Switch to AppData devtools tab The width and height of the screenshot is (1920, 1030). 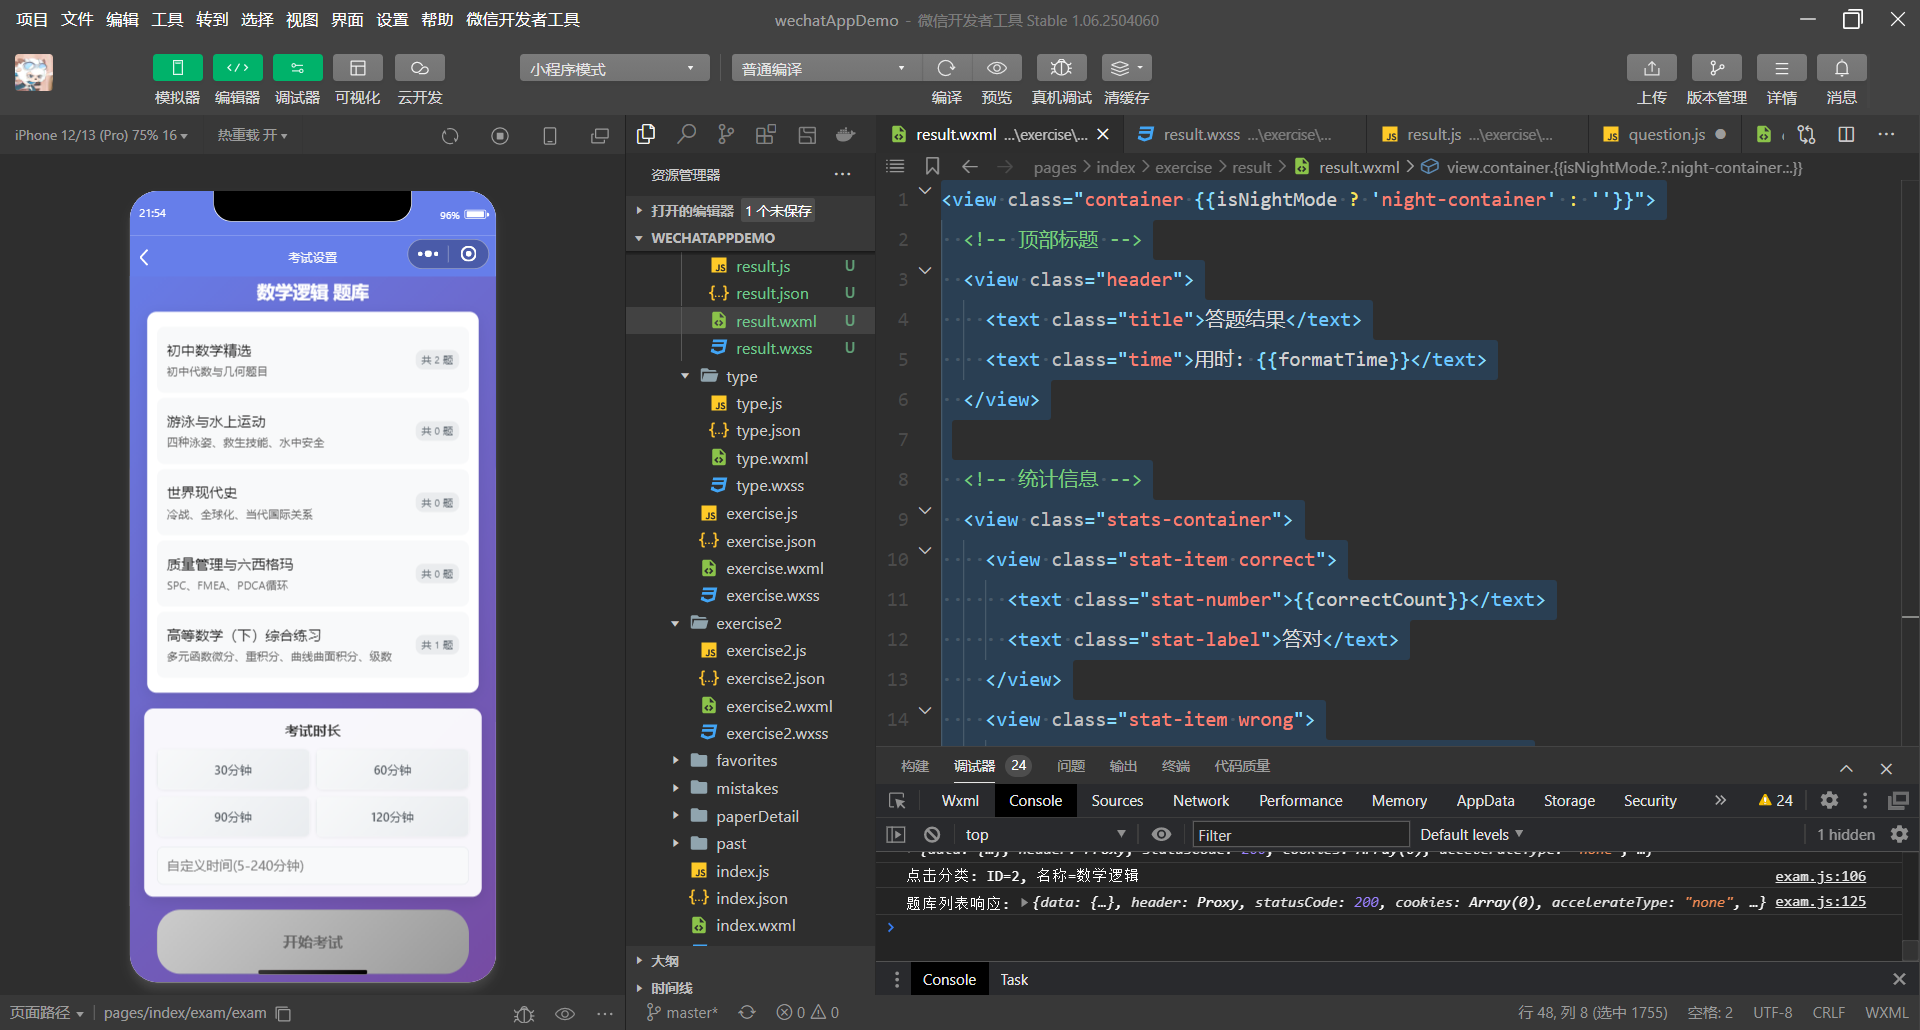[1485, 800]
